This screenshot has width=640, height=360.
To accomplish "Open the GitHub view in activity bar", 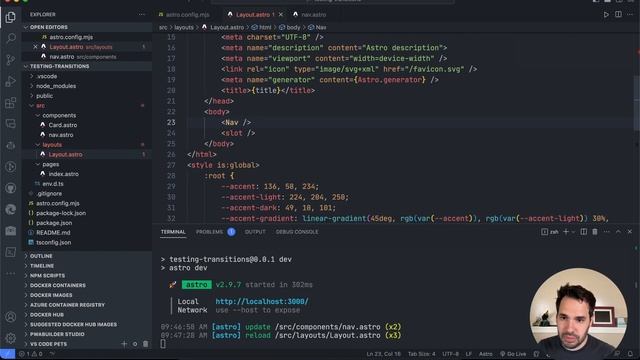I will [x=11, y=188].
